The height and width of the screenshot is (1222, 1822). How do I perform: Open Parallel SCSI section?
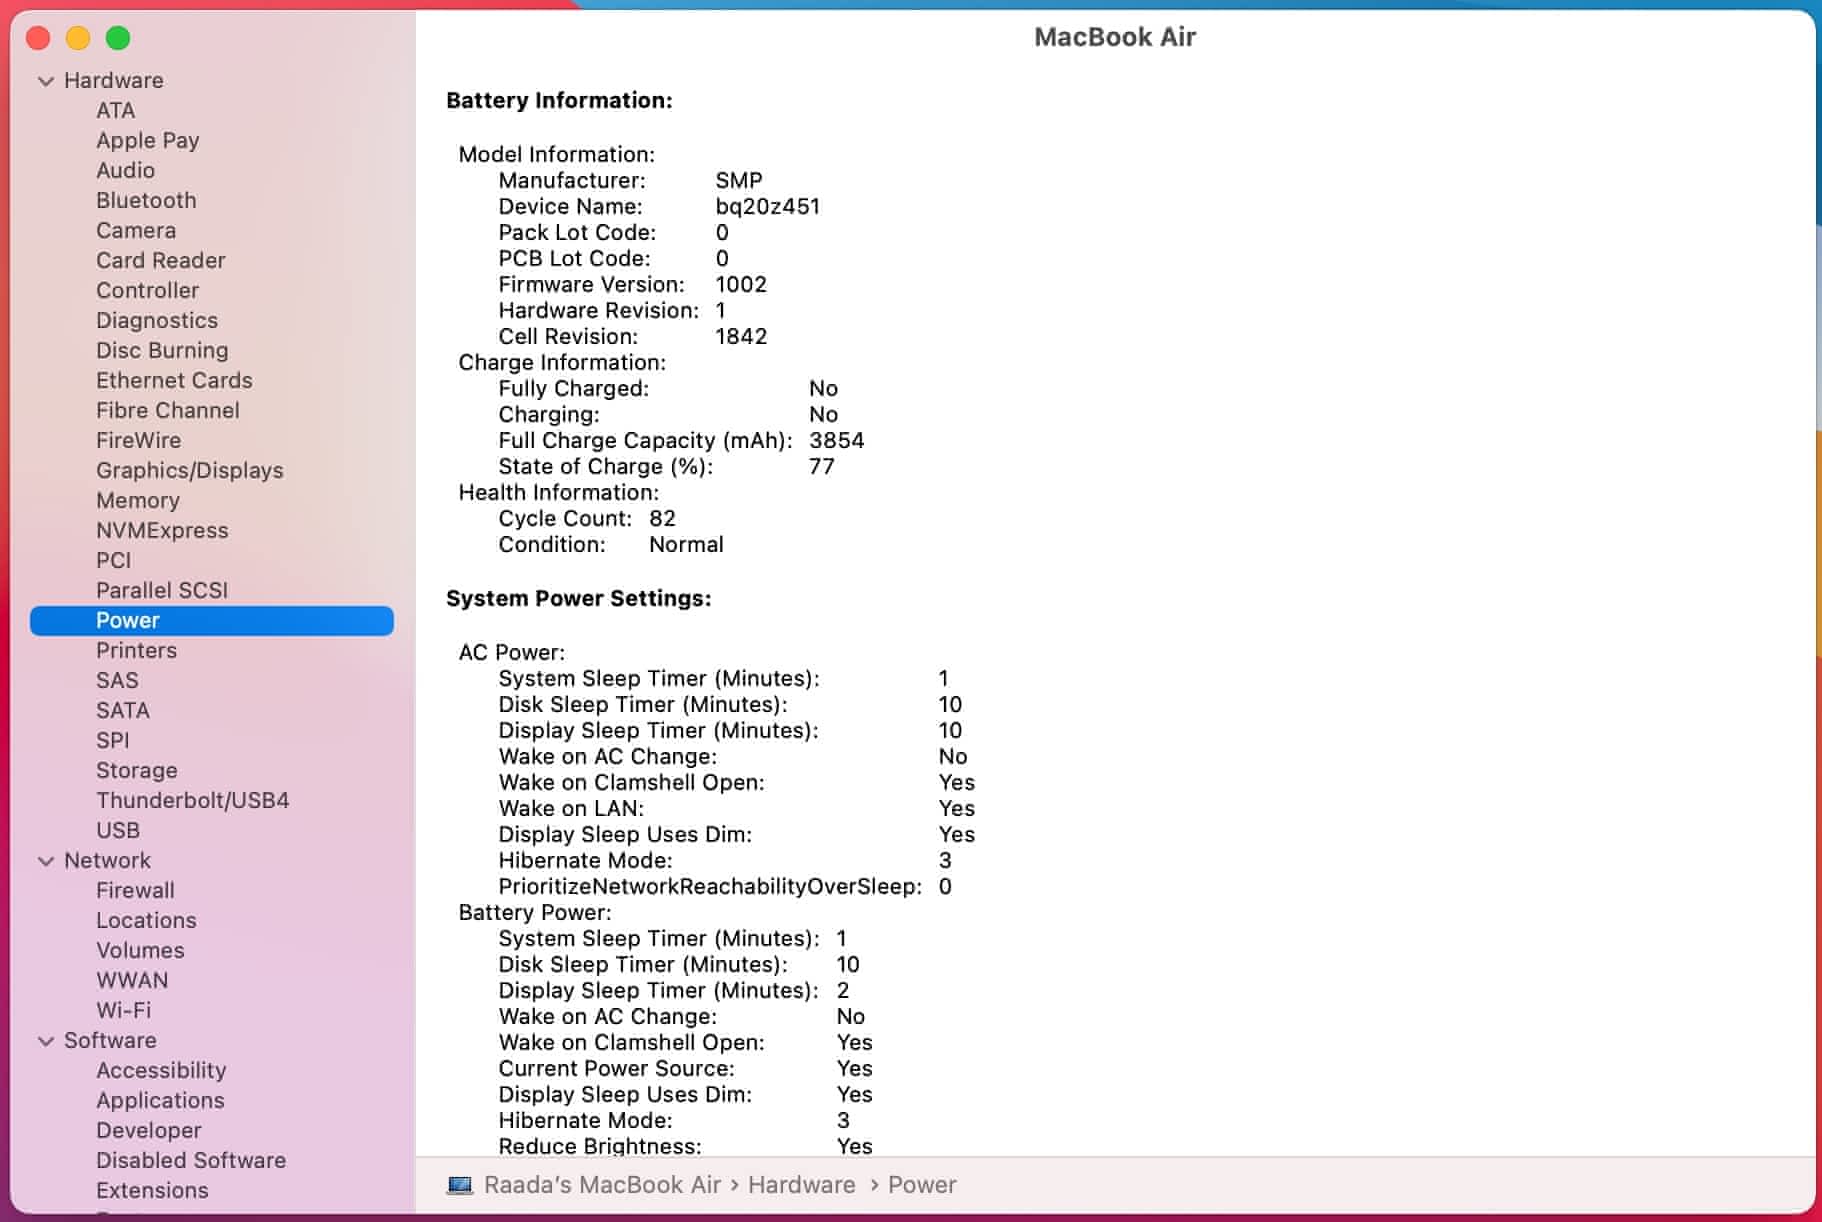coord(162,590)
